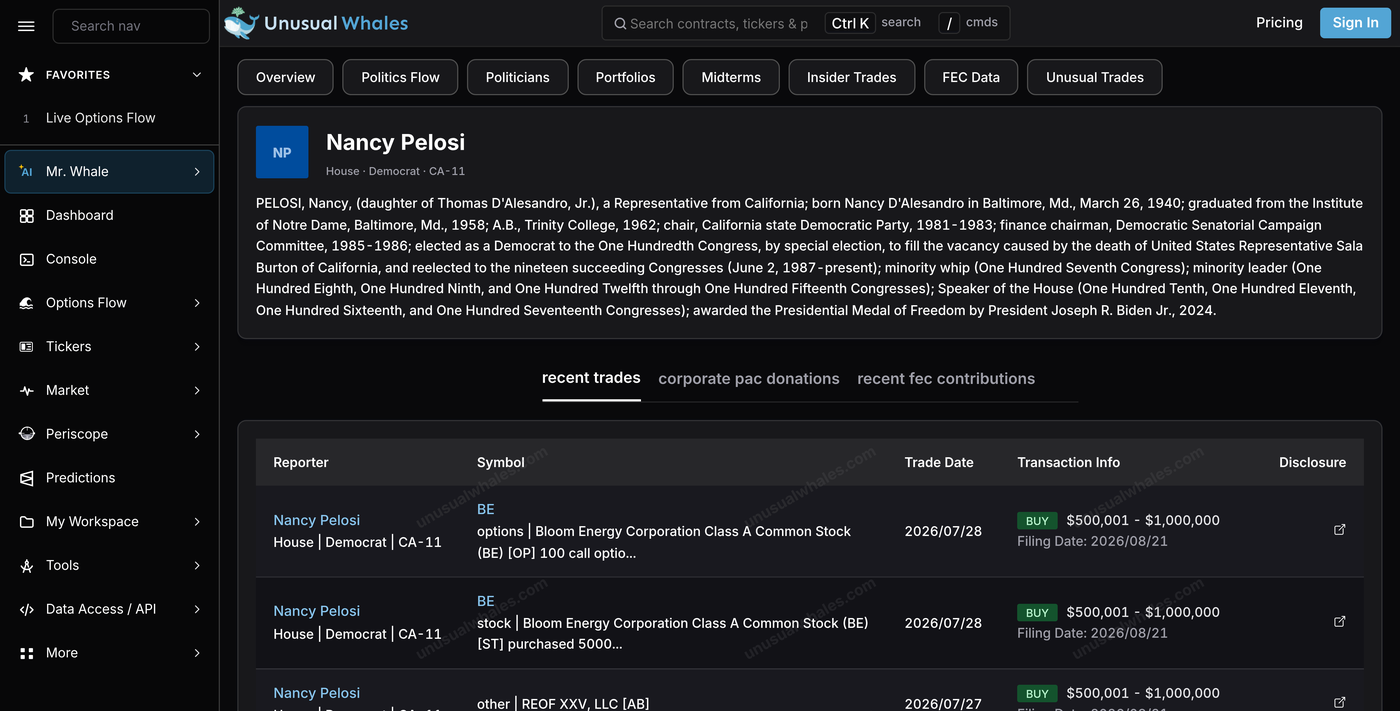Click the Tools icon in sidebar

(26, 566)
